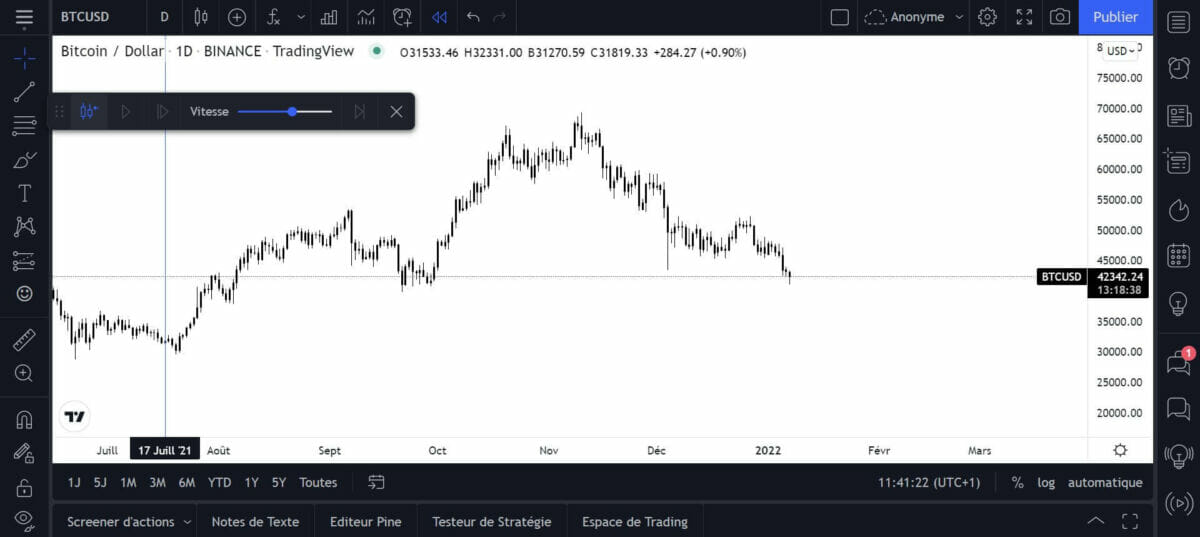Select the 6M time range button
The image size is (1200, 537).
click(x=187, y=482)
